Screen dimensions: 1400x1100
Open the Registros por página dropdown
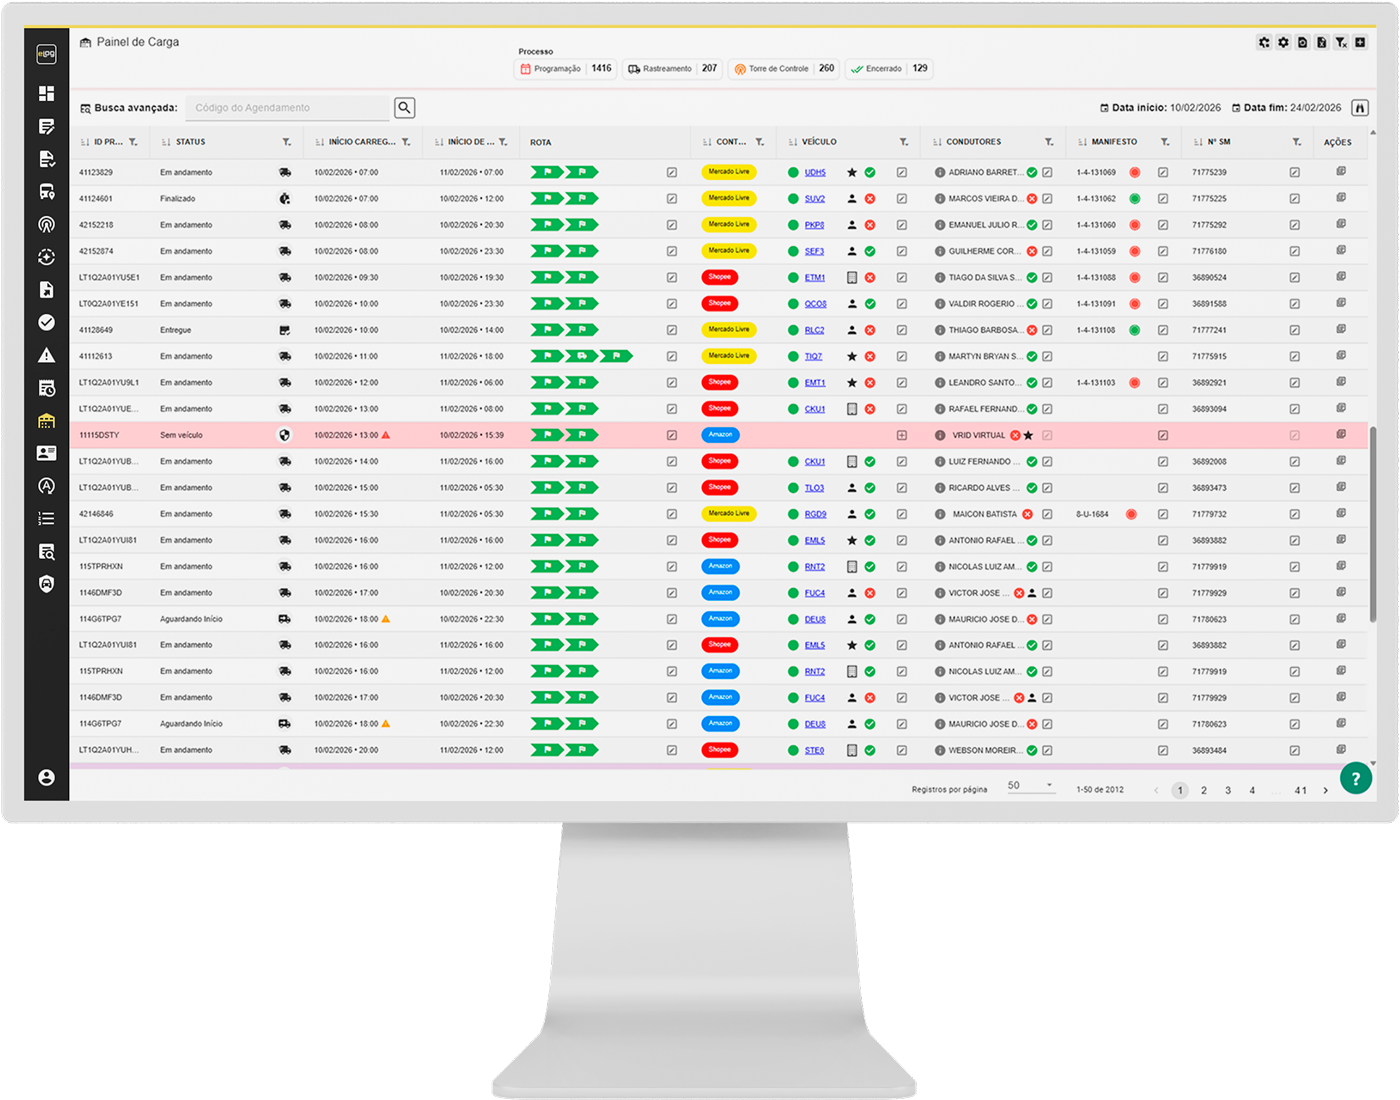coord(1030,786)
